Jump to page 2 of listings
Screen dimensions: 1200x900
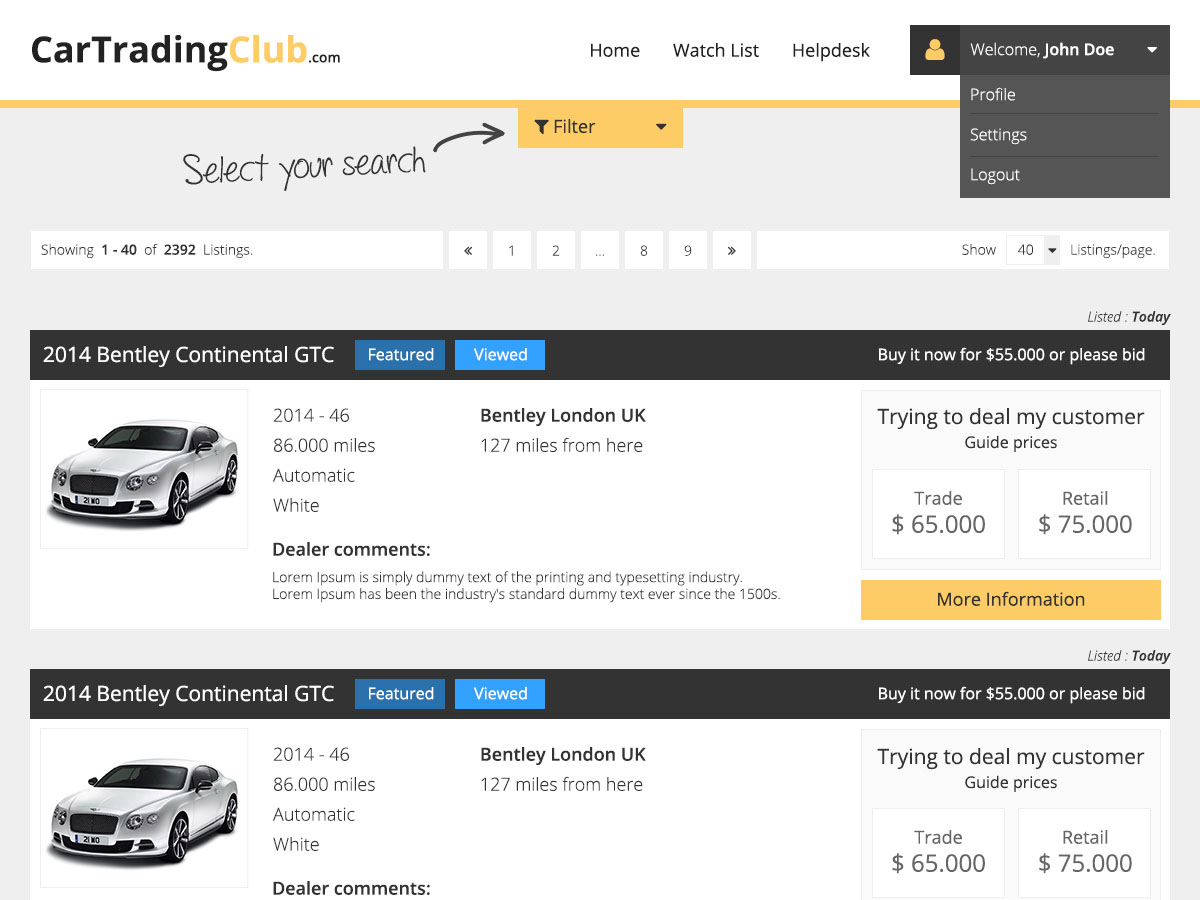click(x=556, y=251)
